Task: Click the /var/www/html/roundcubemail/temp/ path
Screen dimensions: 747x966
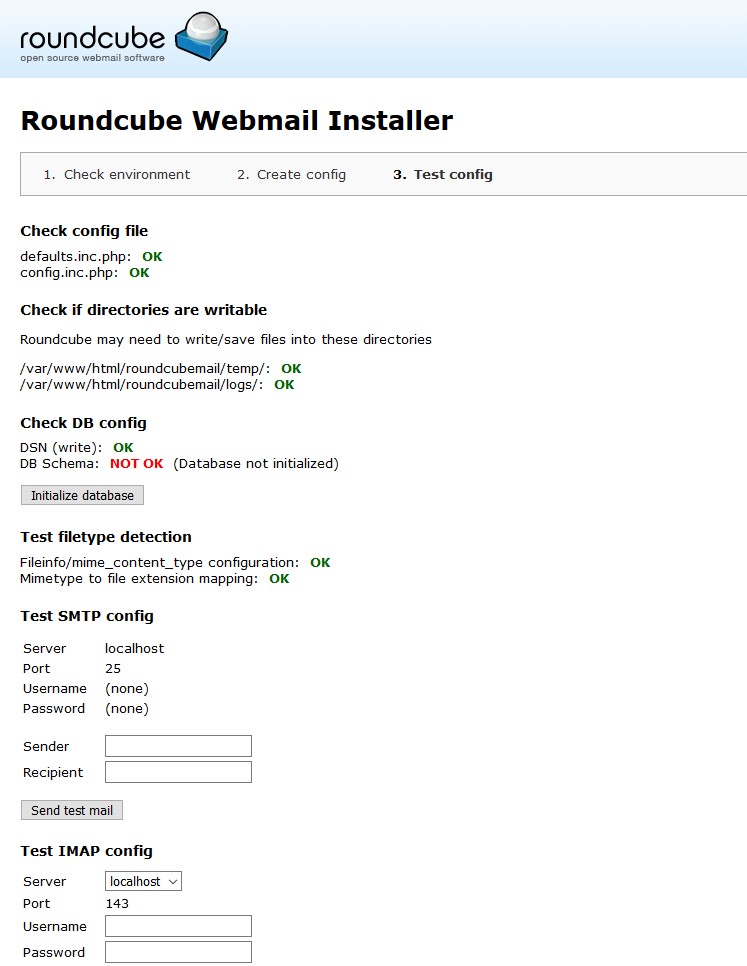Action: coord(145,368)
